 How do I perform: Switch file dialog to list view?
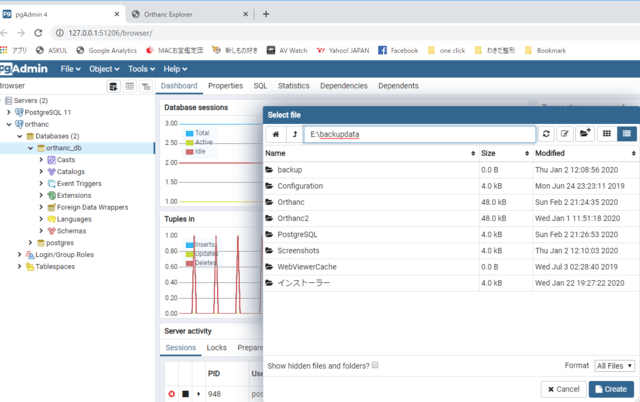[627, 133]
